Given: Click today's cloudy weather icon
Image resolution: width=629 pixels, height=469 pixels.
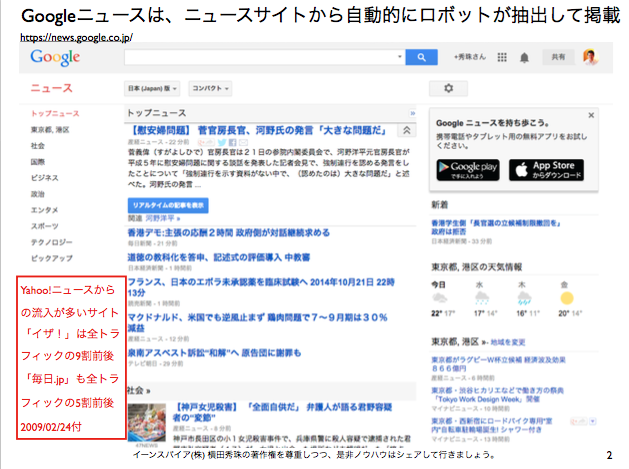Looking at the screenshot, I should [x=440, y=298].
